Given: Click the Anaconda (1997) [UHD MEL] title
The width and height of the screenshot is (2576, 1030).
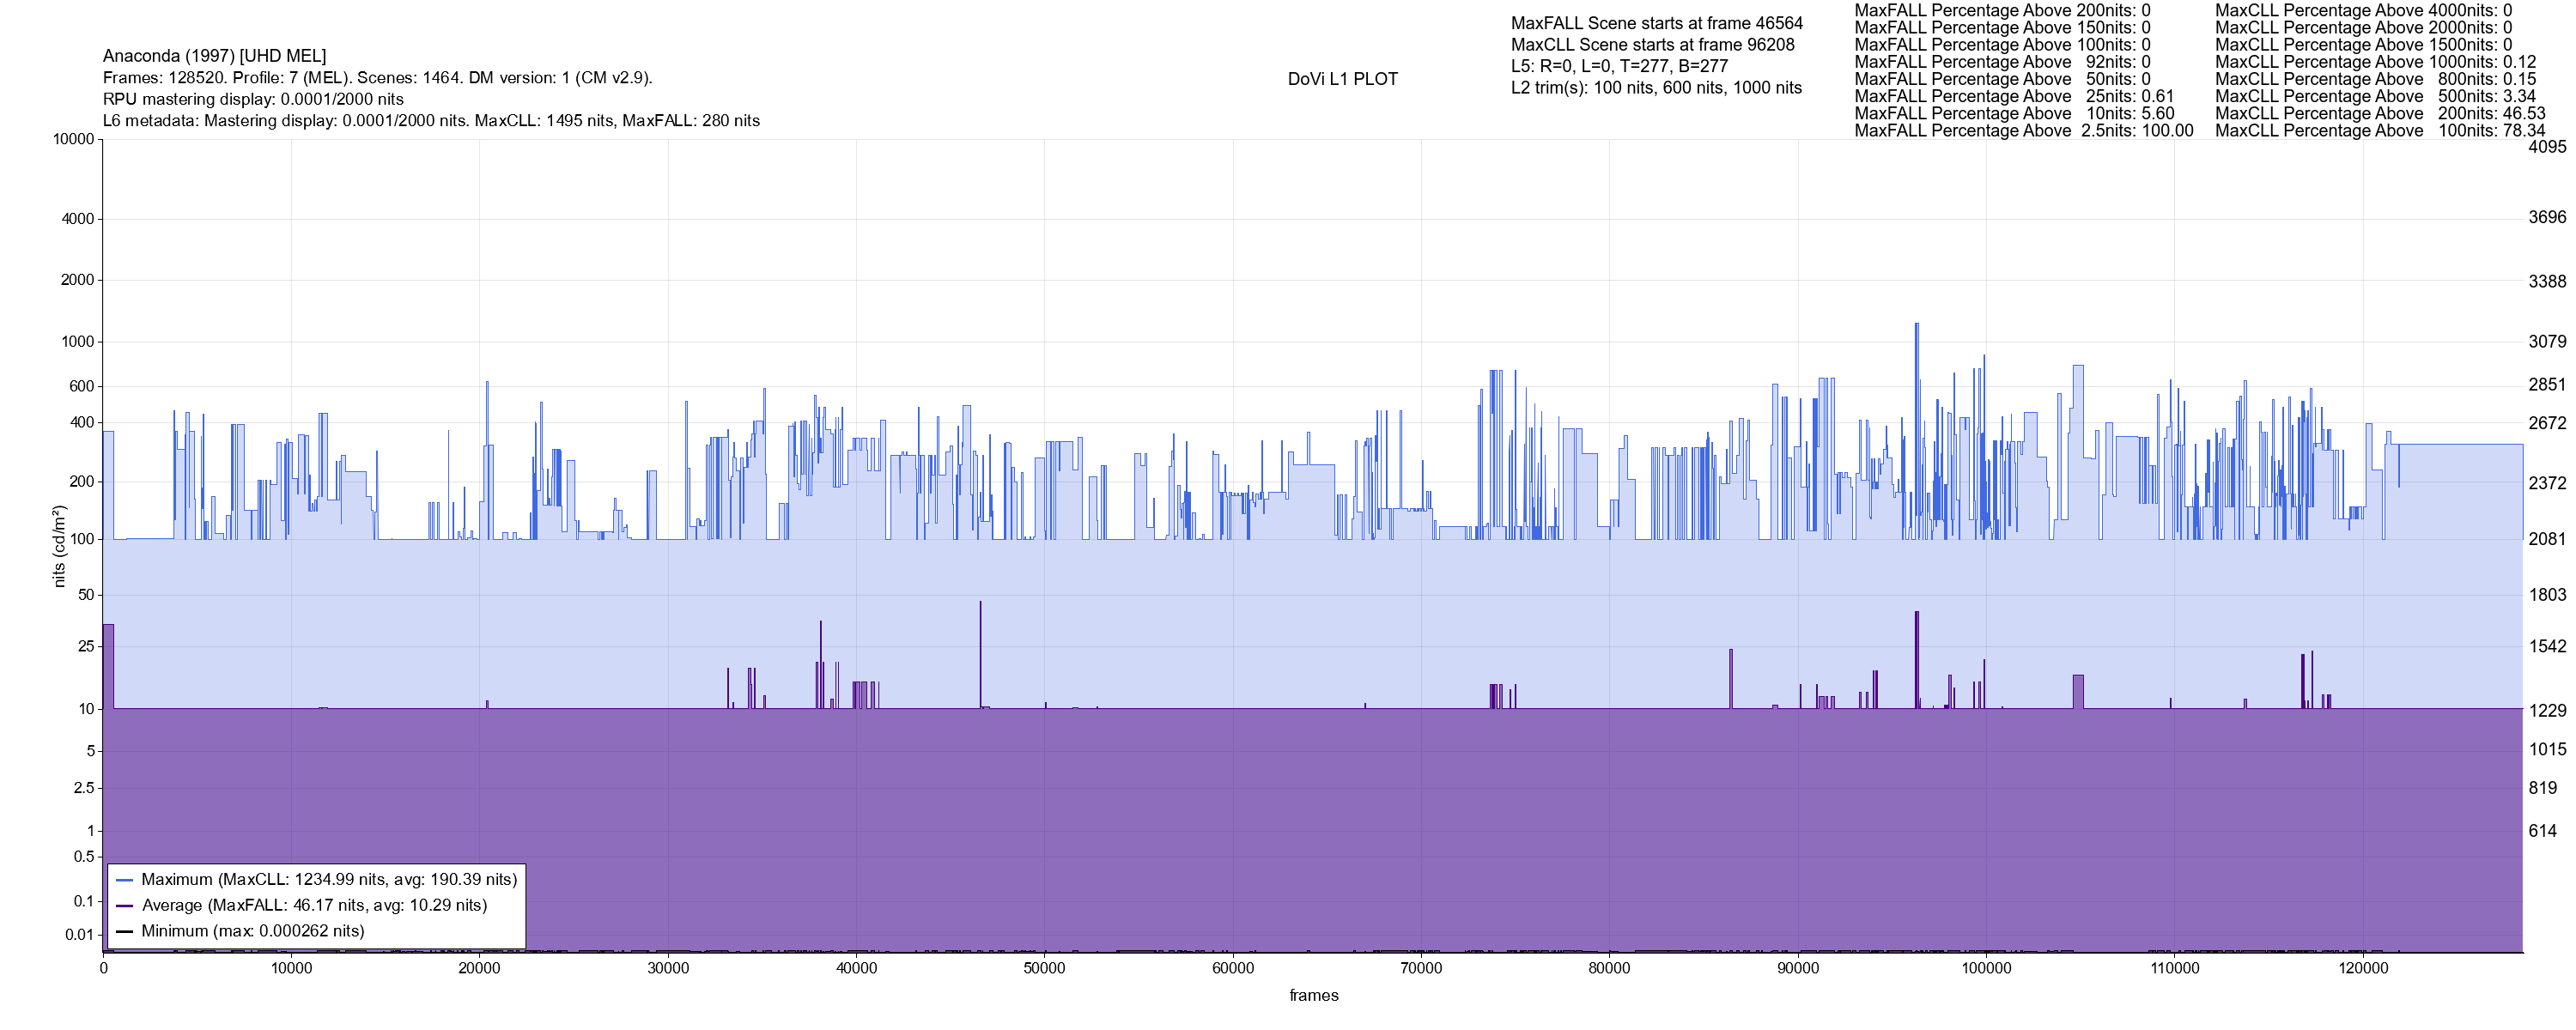Looking at the screenshot, I should [214, 56].
